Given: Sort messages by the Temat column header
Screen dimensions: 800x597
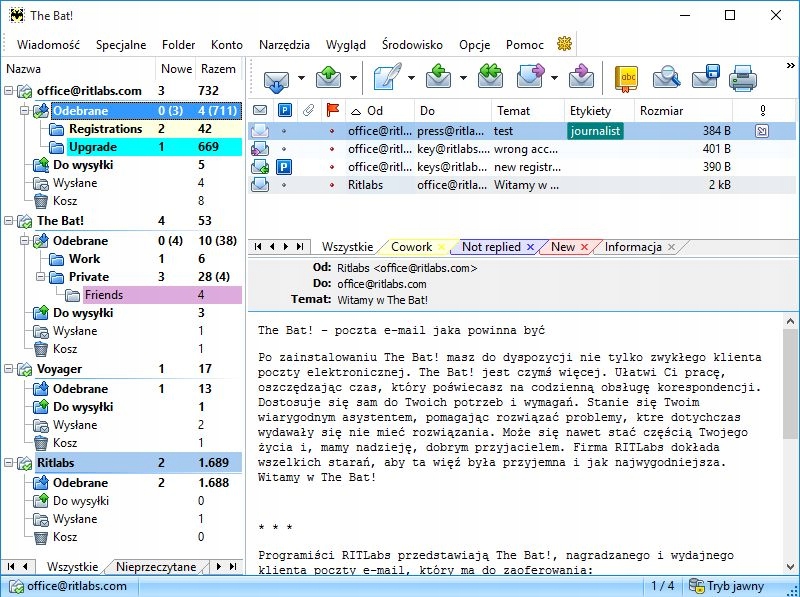Looking at the screenshot, I should 511,110.
